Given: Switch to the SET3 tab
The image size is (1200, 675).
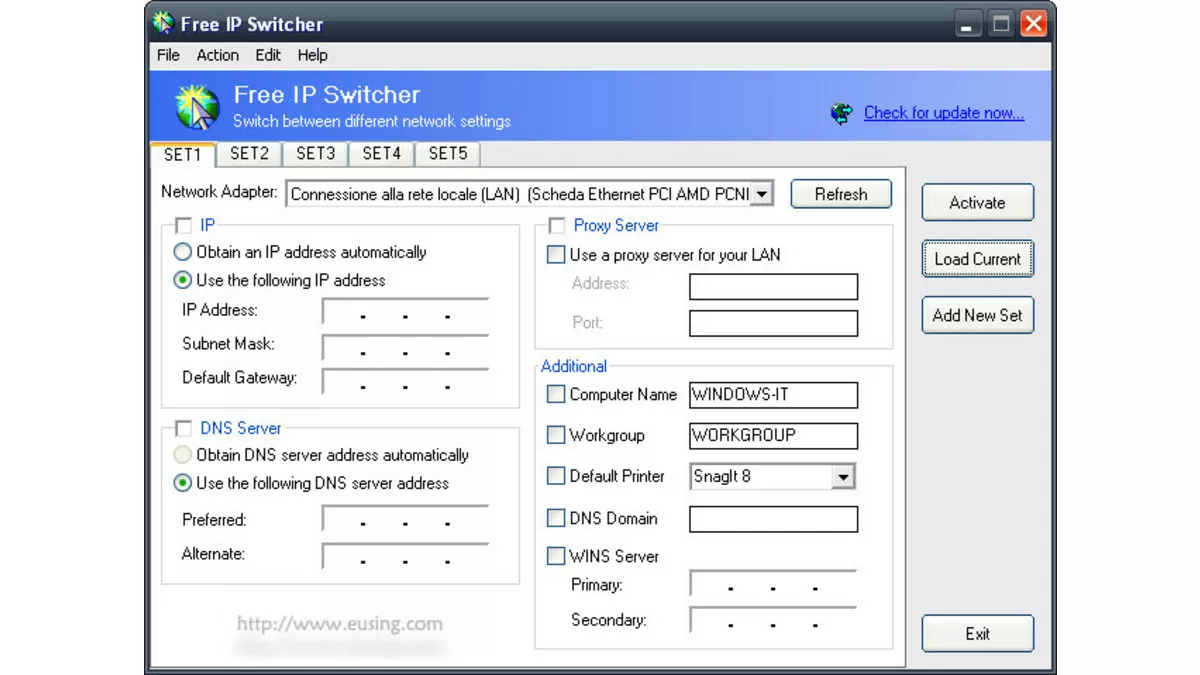Looking at the screenshot, I should click(314, 154).
